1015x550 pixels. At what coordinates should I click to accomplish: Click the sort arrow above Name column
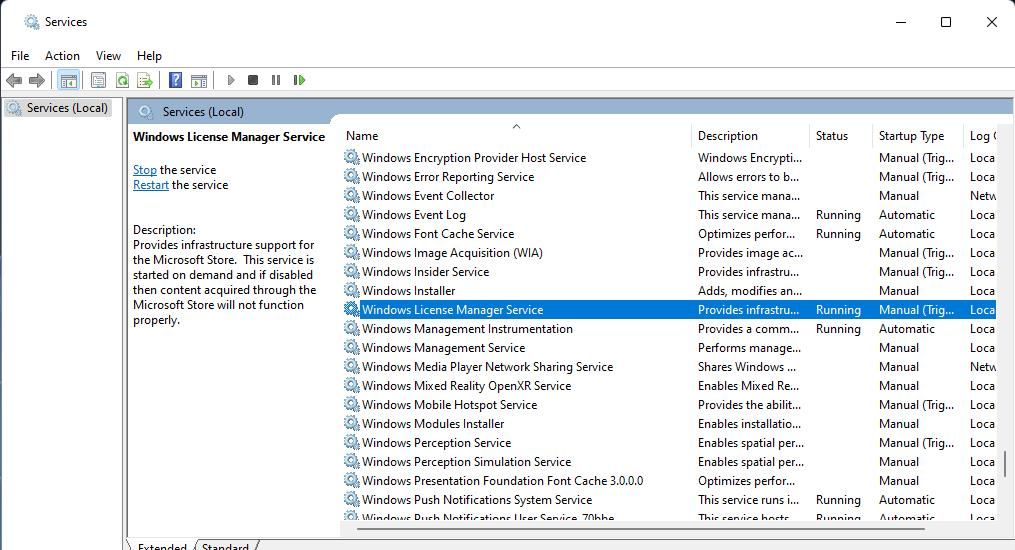click(516, 126)
